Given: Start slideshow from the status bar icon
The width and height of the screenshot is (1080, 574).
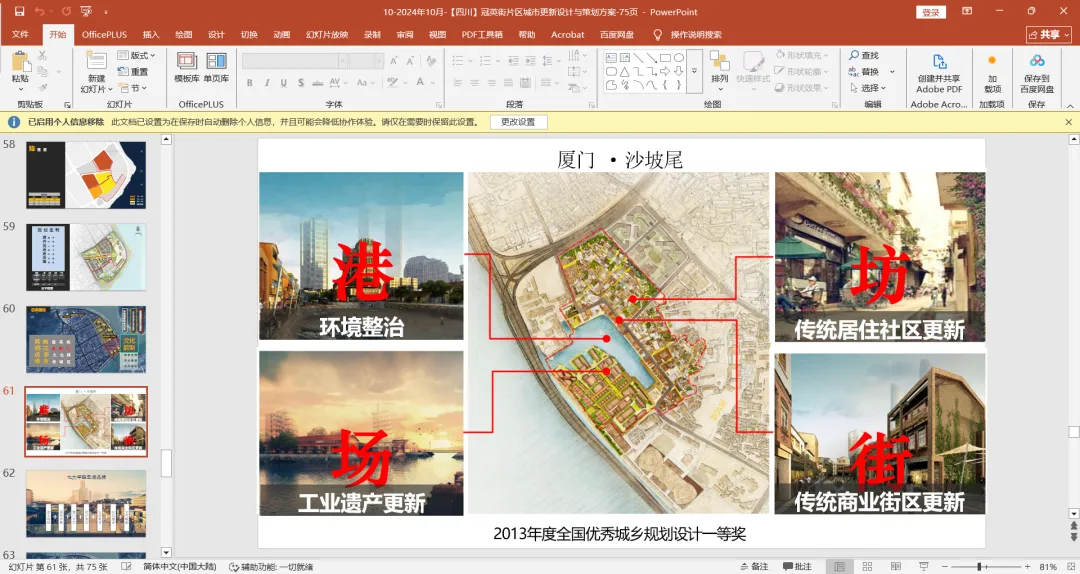Looking at the screenshot, I should 924,566.
